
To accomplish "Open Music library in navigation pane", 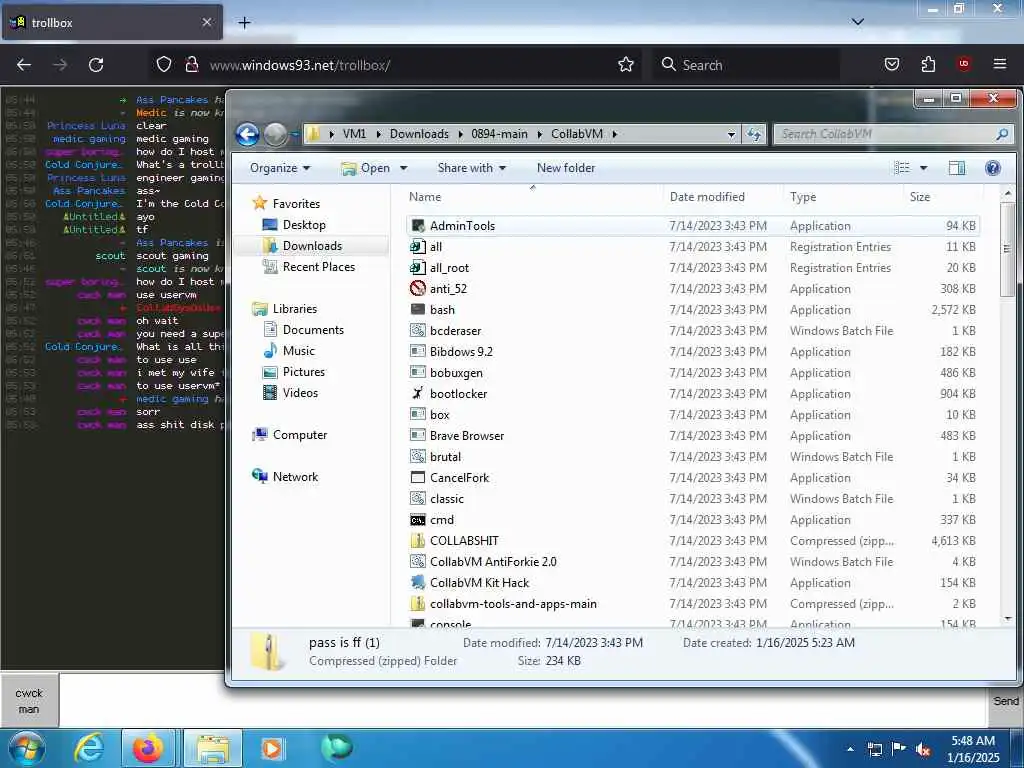I will coord(298,351).
